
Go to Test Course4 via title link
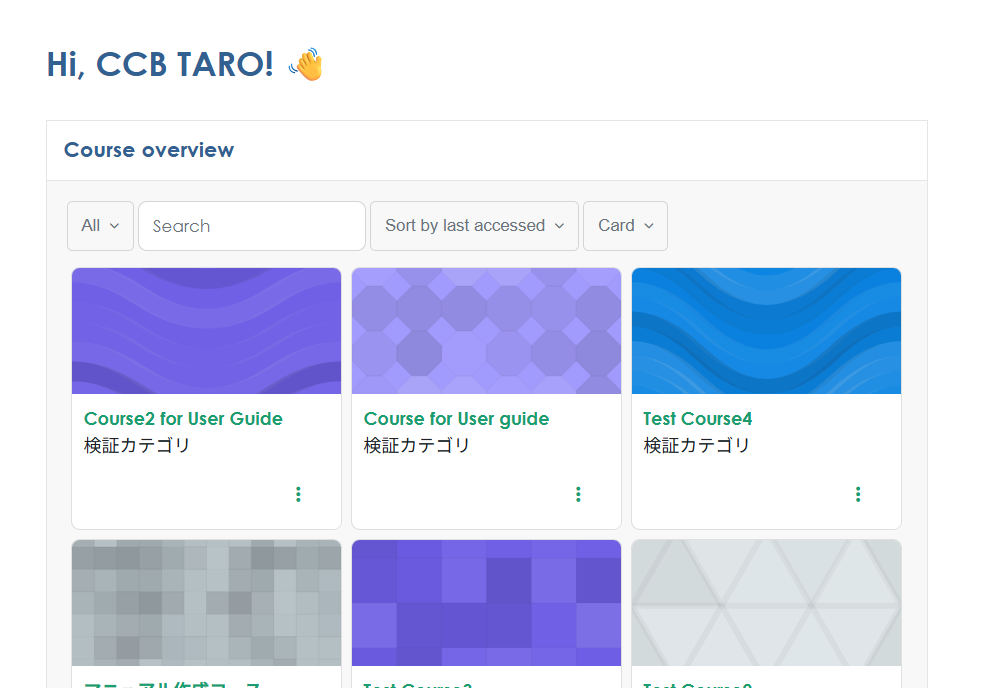pos(697,419)
